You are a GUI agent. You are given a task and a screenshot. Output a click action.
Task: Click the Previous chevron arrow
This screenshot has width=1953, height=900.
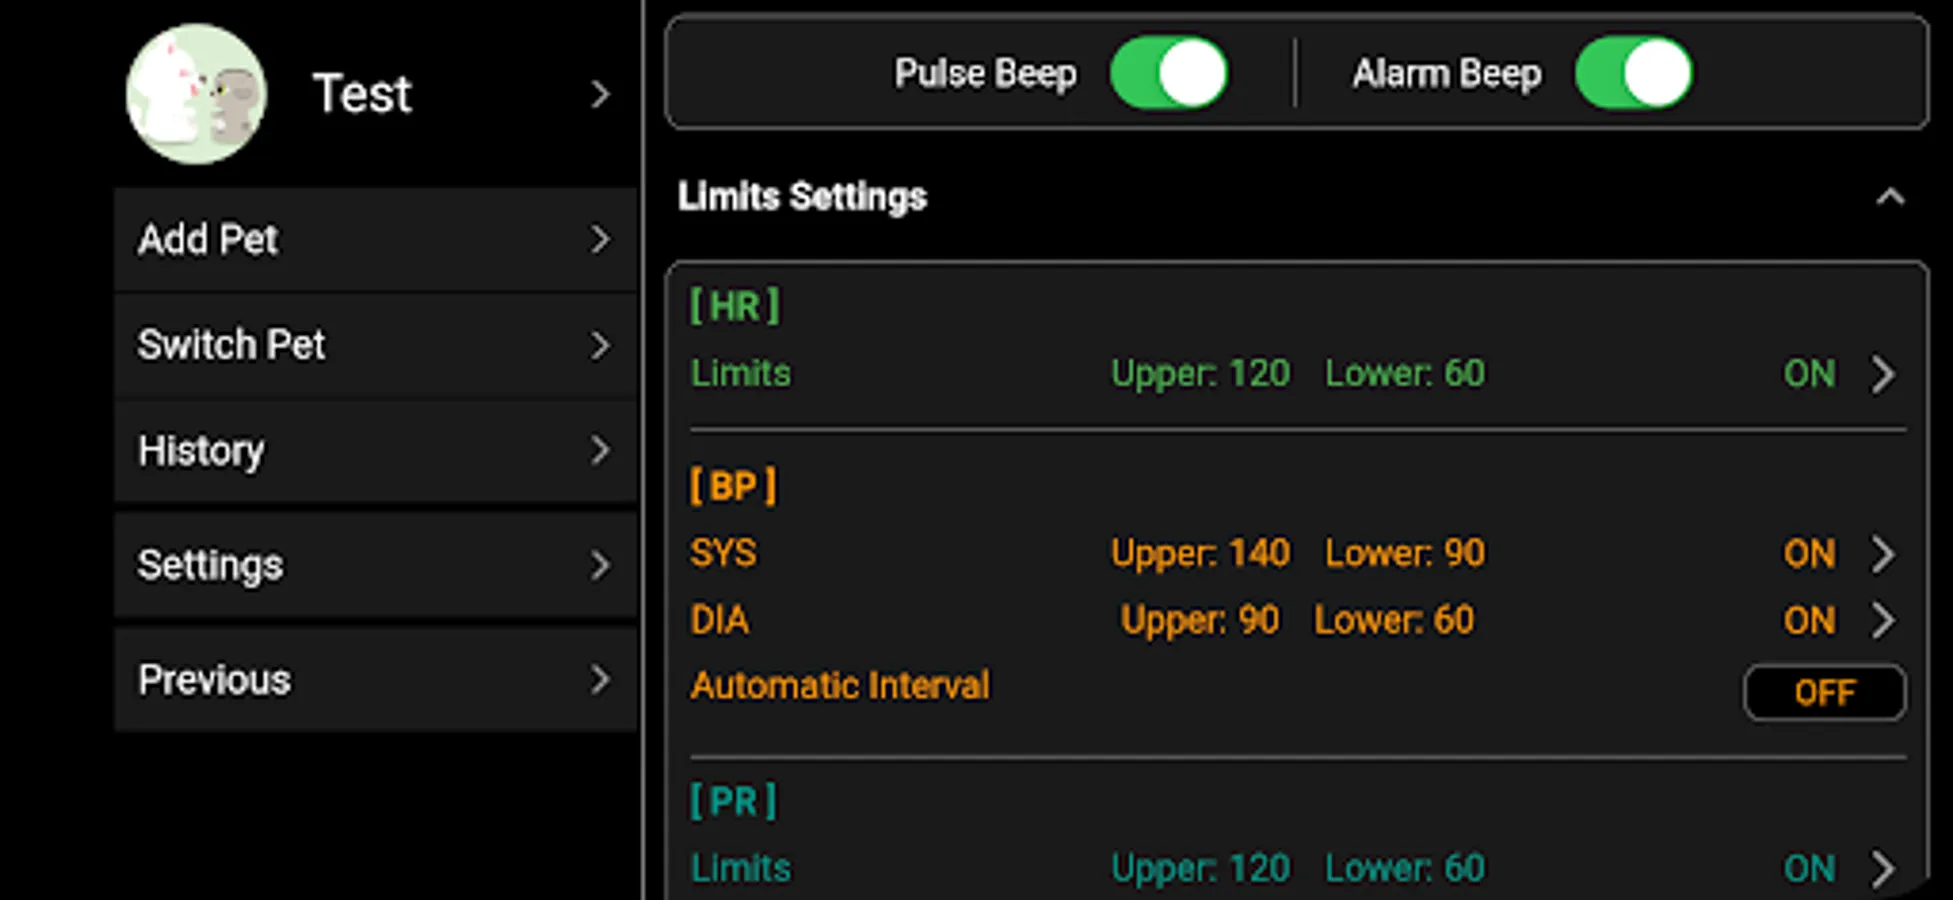(x=600, y=680)
